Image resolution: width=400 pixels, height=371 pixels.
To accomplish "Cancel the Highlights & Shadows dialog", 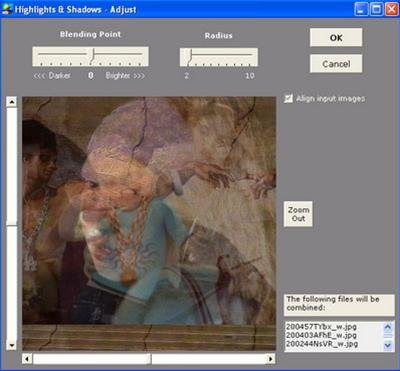I will tap(336, 64).
